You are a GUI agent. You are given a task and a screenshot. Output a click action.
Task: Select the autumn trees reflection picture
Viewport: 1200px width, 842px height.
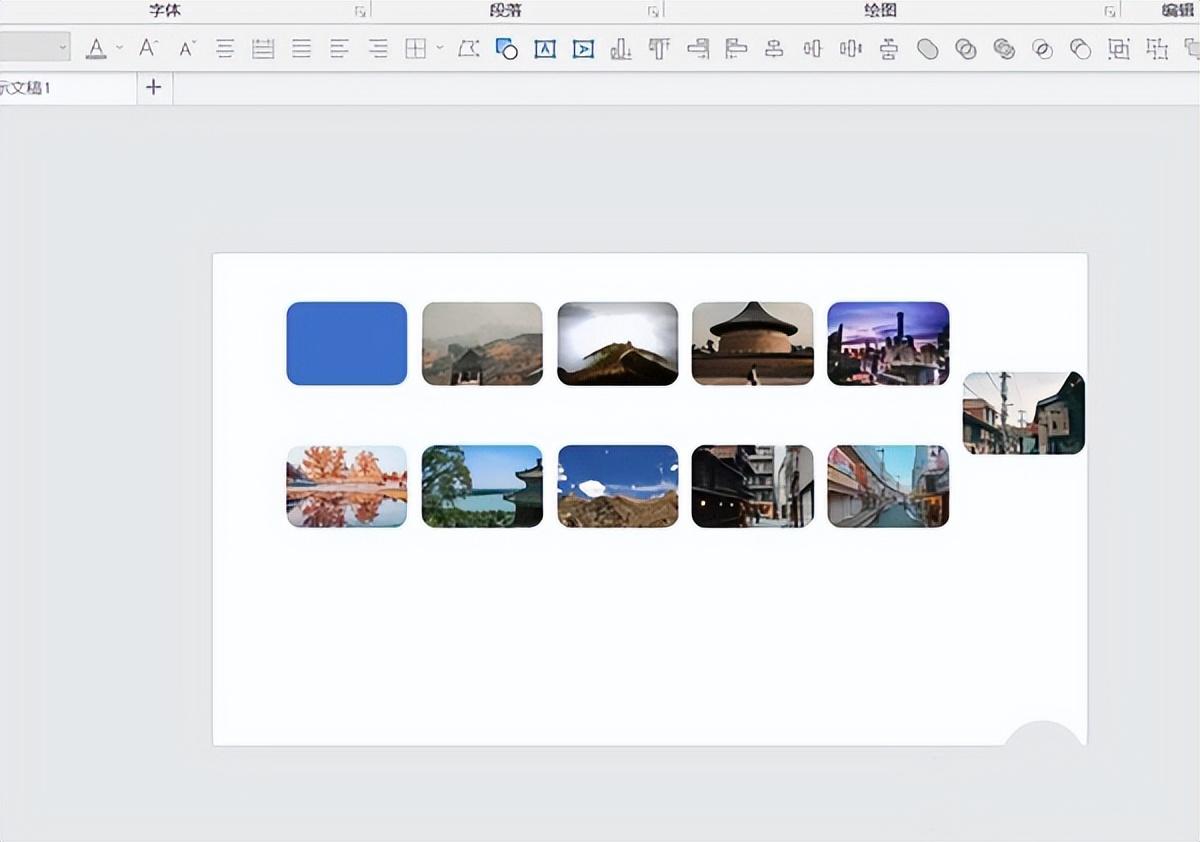point(346,486)
